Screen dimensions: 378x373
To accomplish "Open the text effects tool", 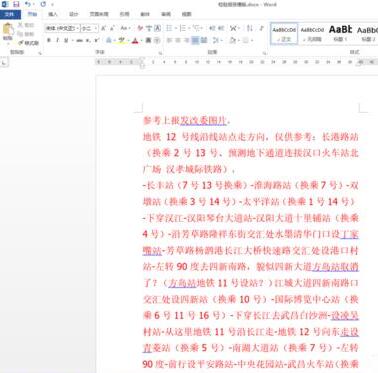I will [109, 41].
